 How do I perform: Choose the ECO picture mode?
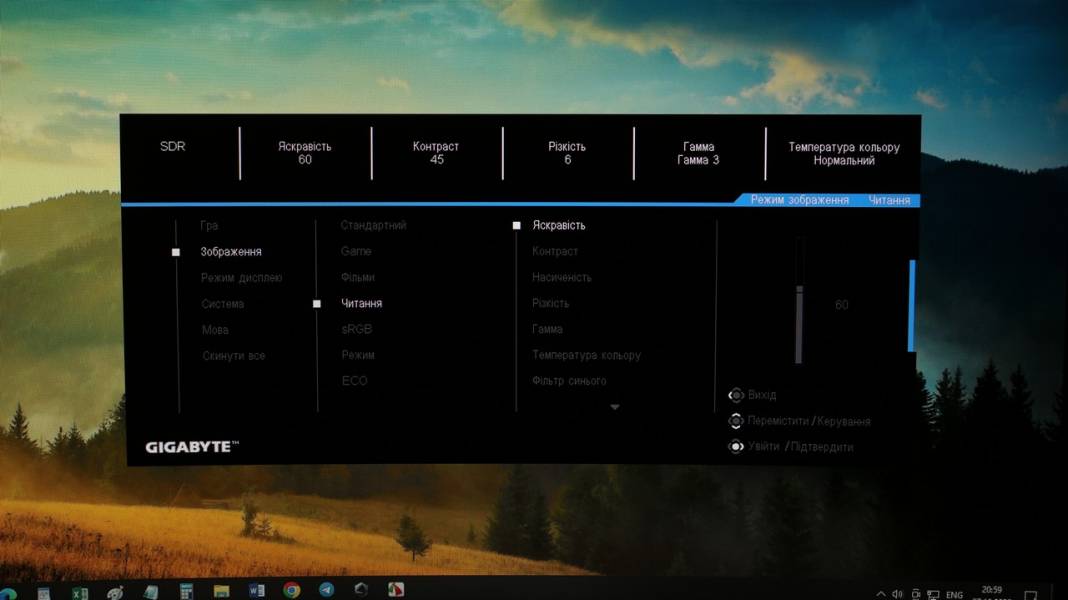(x=354, y=381)
